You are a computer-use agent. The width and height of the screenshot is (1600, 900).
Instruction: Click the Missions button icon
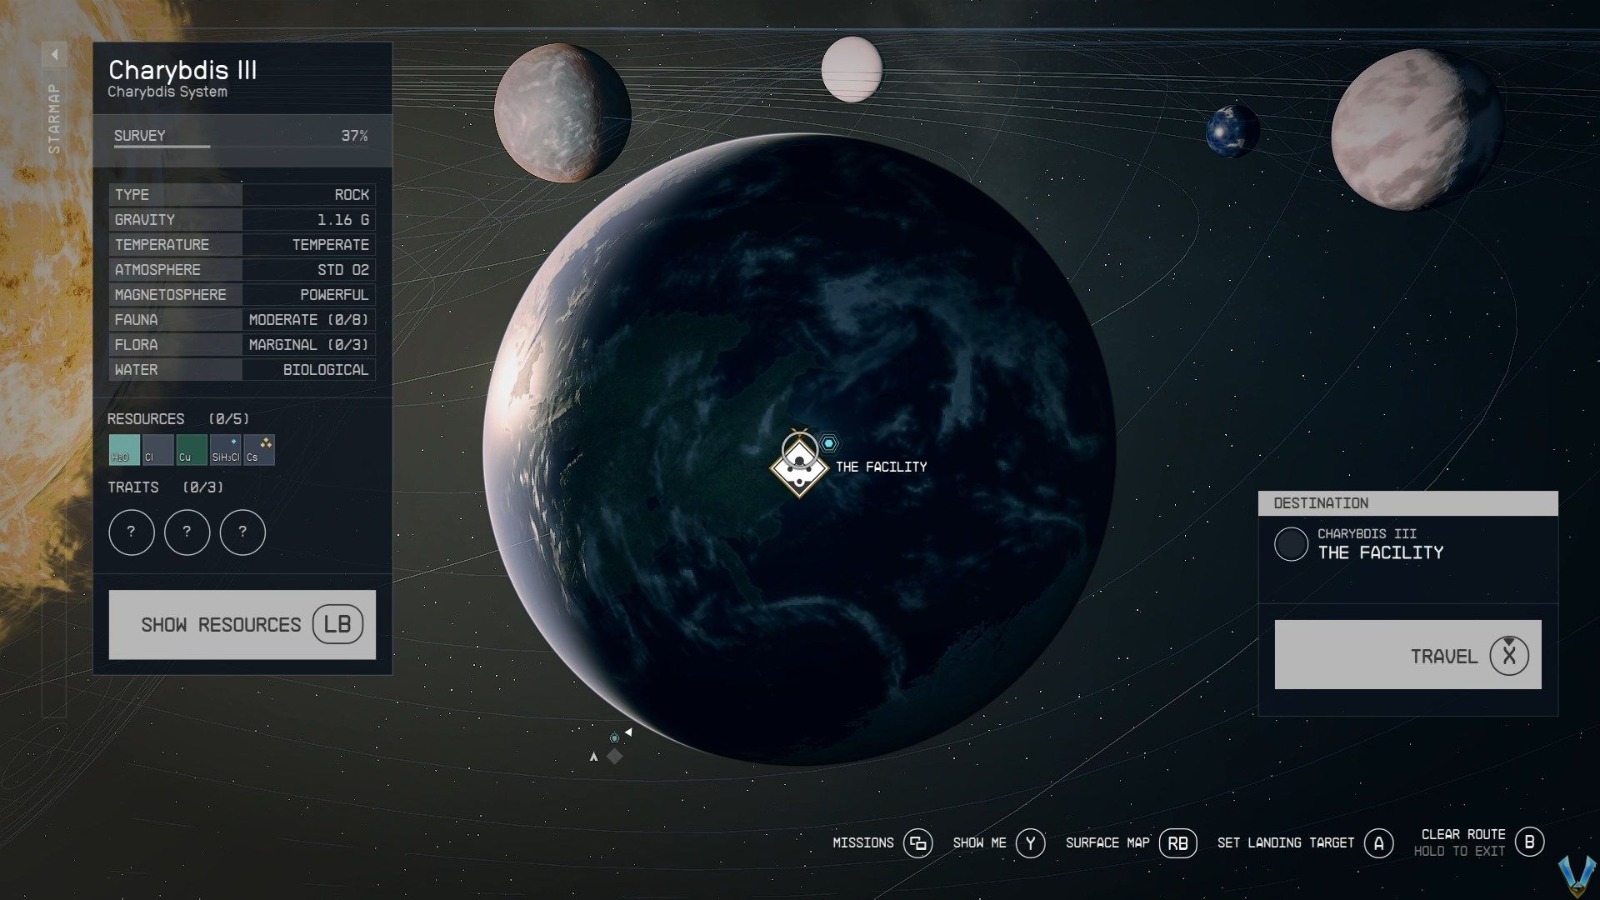tap(918, 843)
